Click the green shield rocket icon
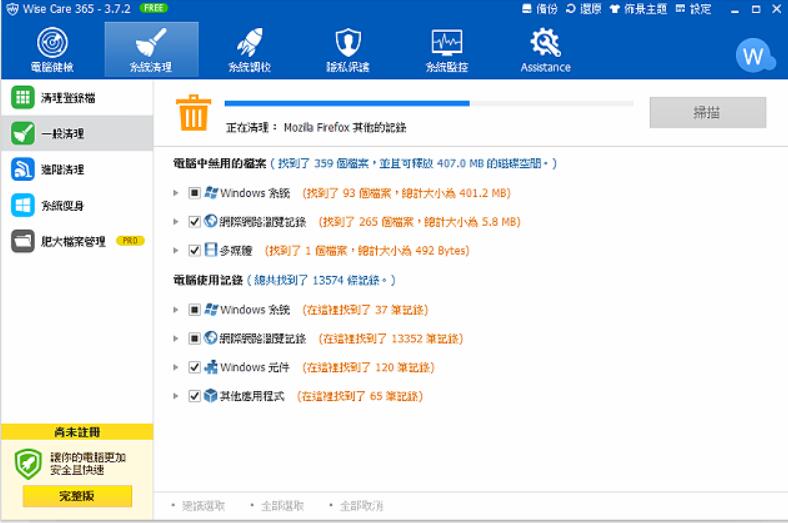The height and width of the screenshot is (523, 788). (28, 463)
